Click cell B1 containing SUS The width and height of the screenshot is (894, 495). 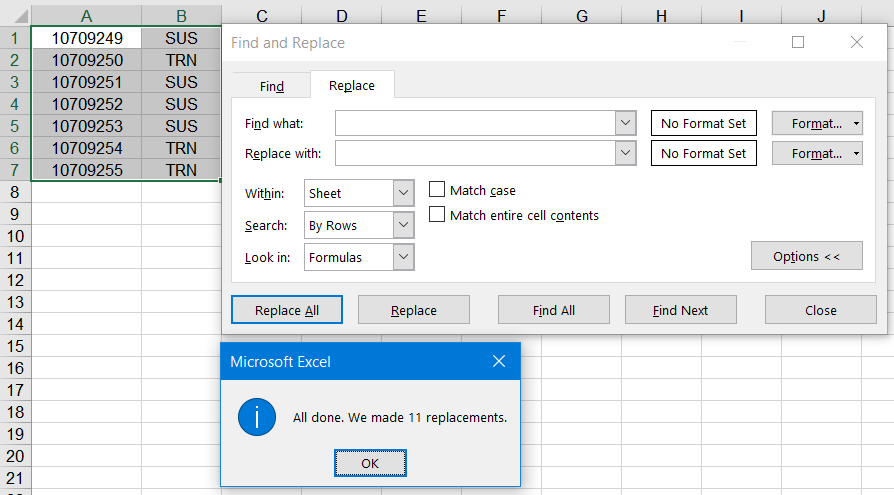(181, 38)
